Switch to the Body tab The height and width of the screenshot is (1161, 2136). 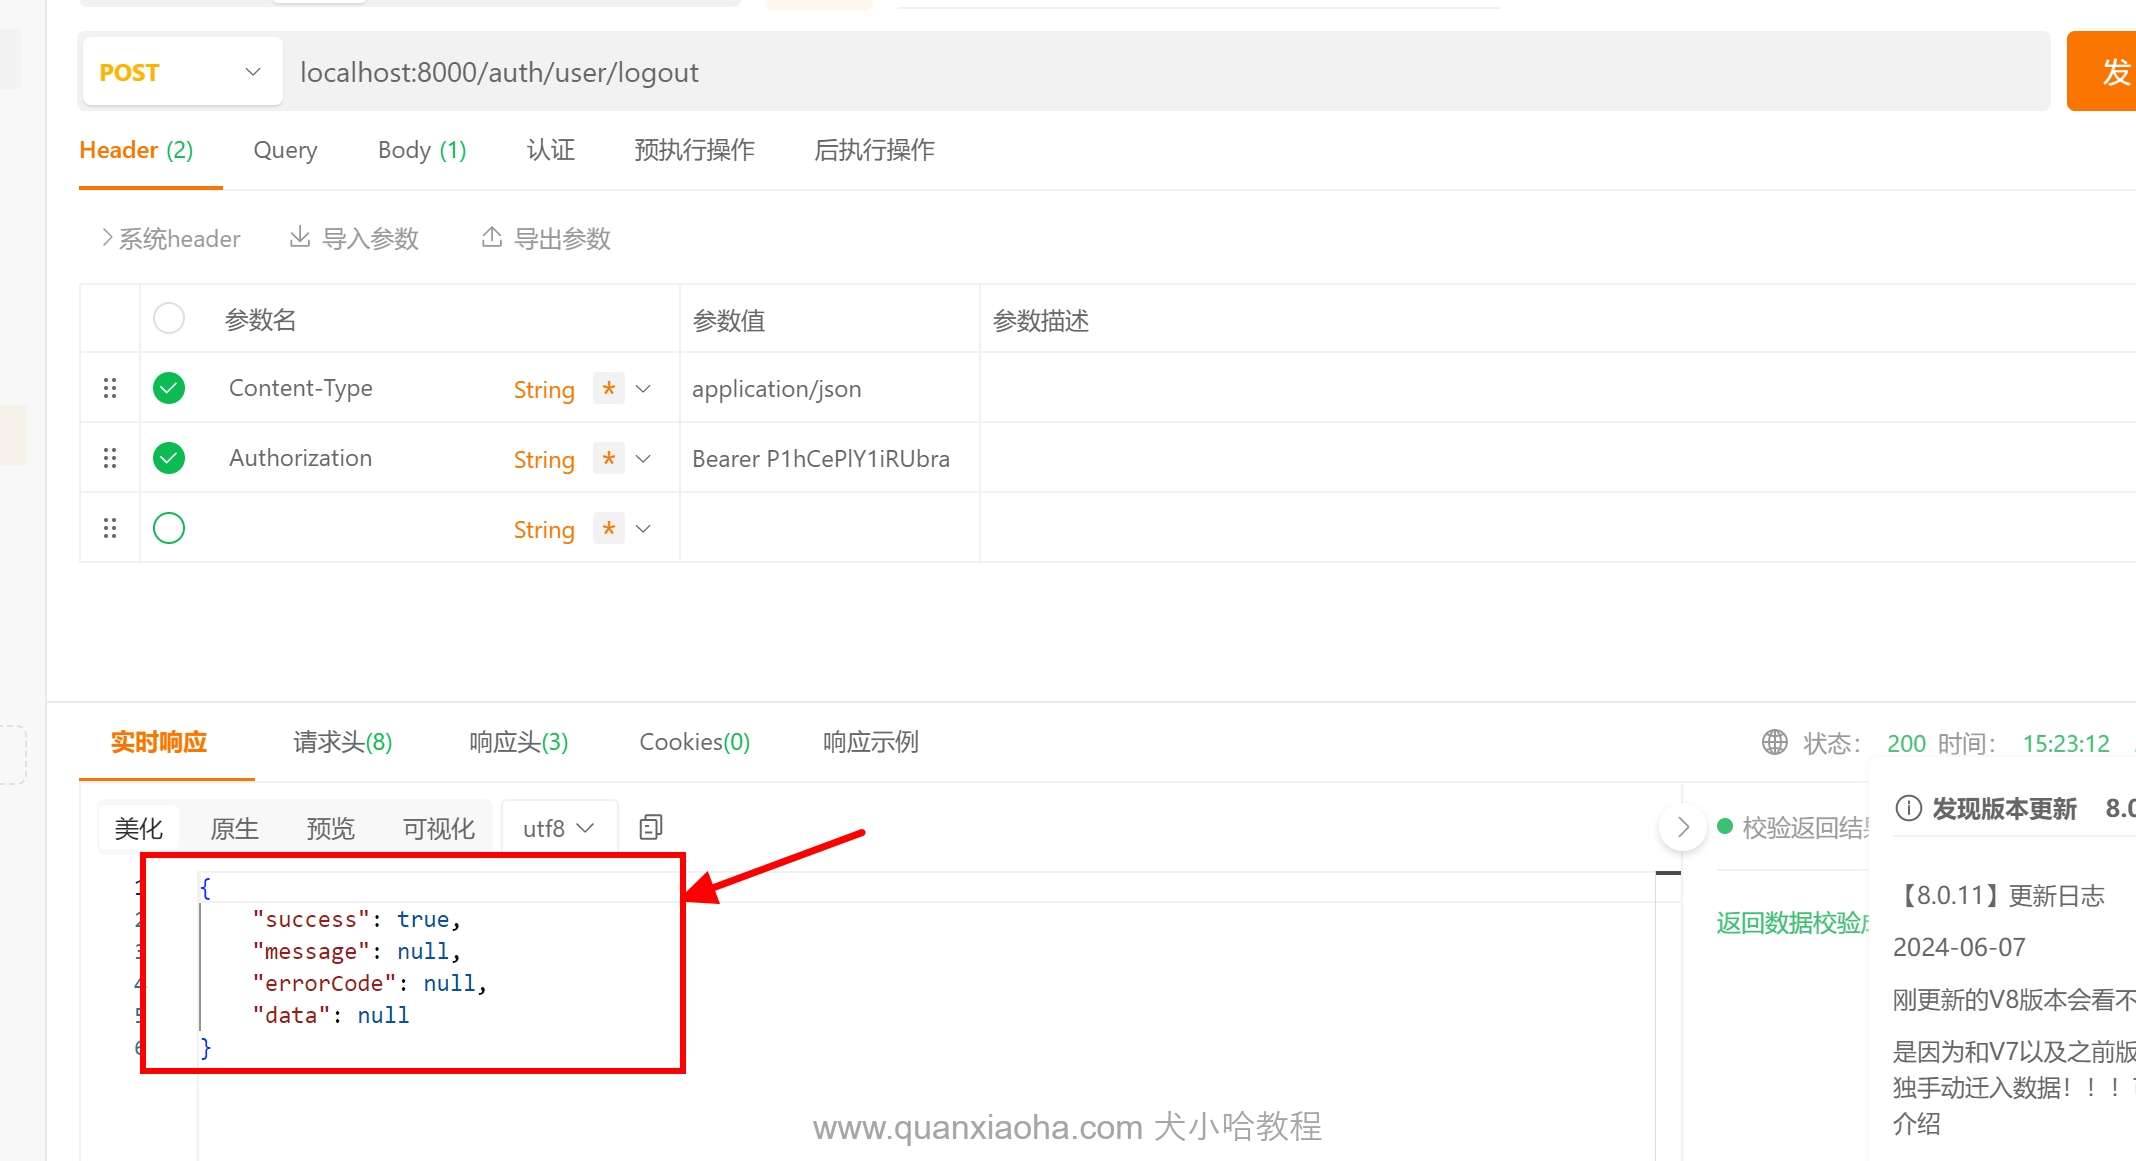pos(421,150)
